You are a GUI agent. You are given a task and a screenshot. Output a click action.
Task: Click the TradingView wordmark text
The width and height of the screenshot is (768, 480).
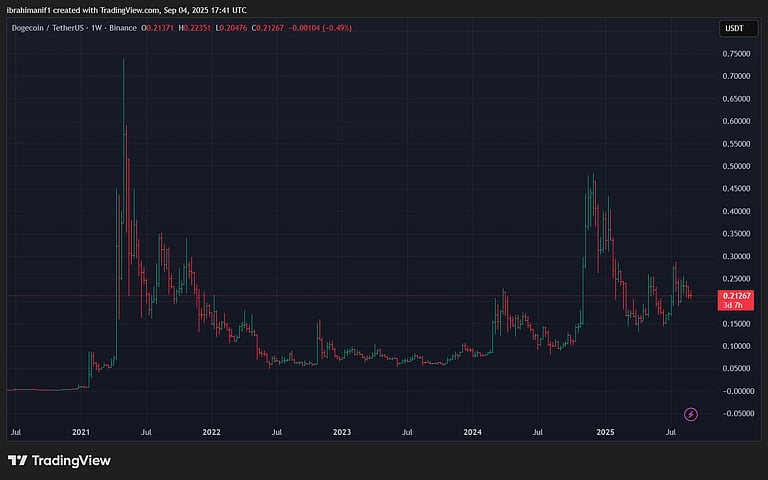coord(71,460)
